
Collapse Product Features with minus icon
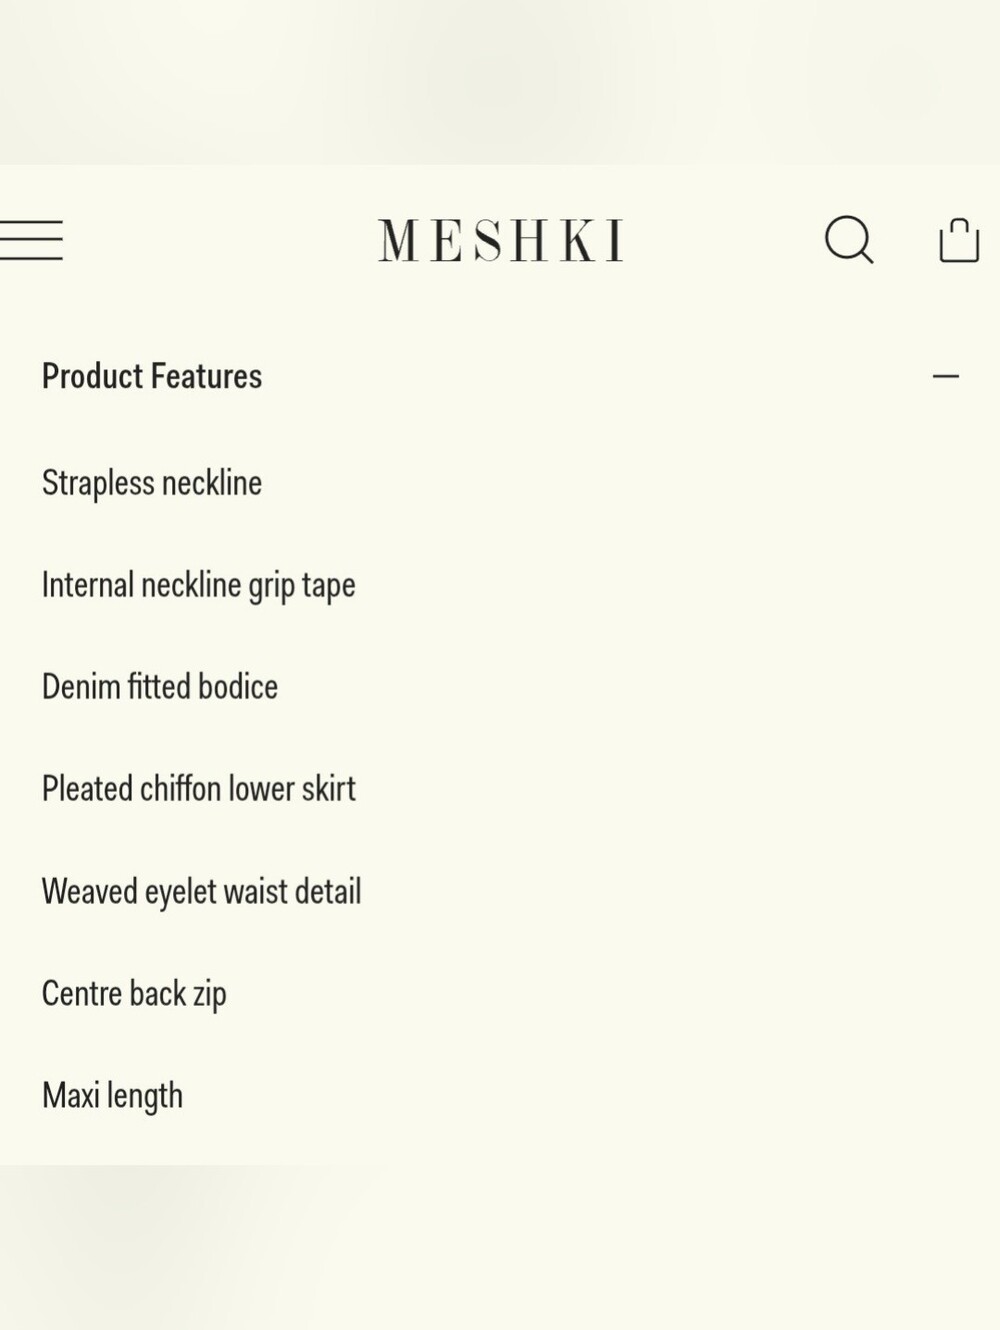[x=946, y=377]
